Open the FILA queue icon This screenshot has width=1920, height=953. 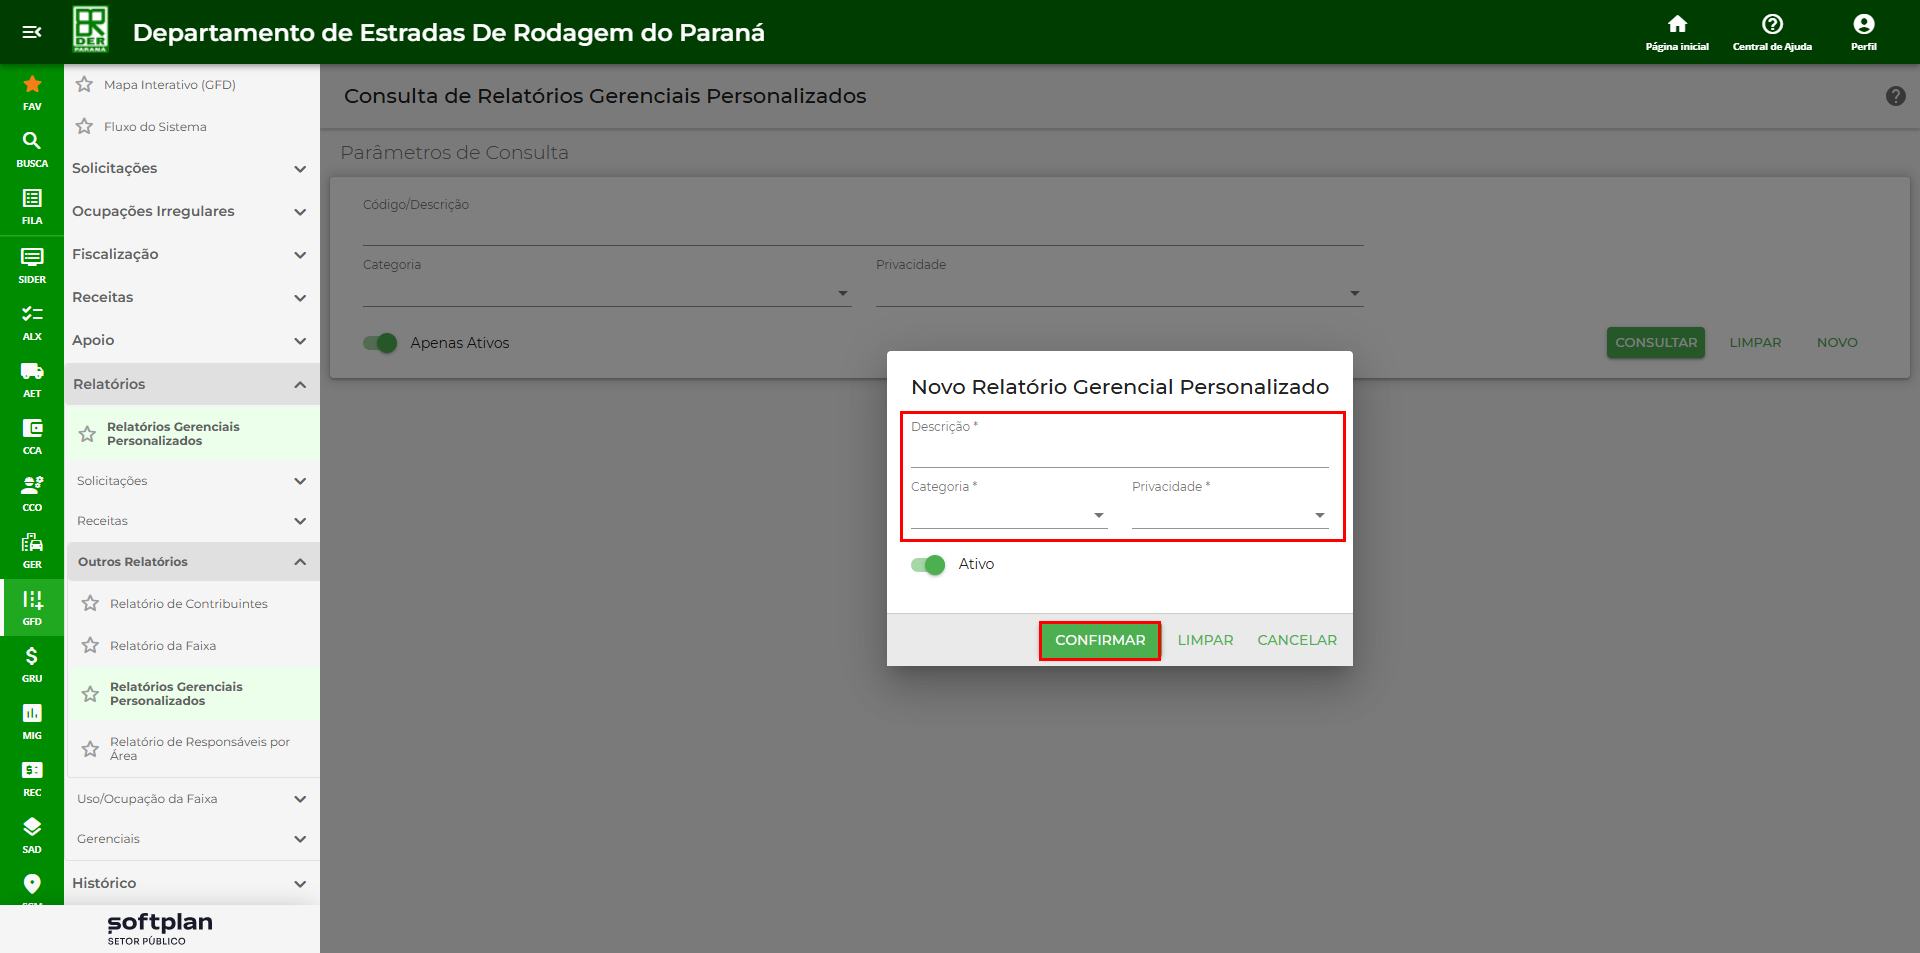(x=32, y=205)
